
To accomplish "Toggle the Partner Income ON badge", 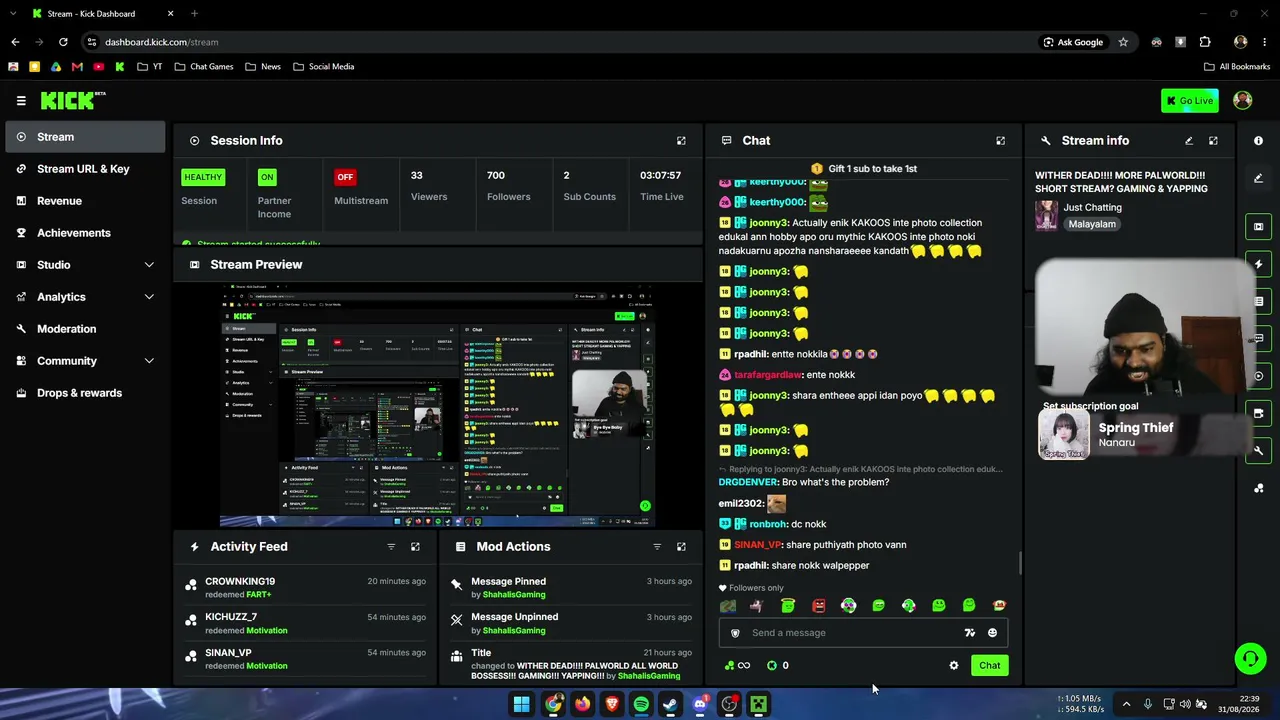I will tap(267, 177).
